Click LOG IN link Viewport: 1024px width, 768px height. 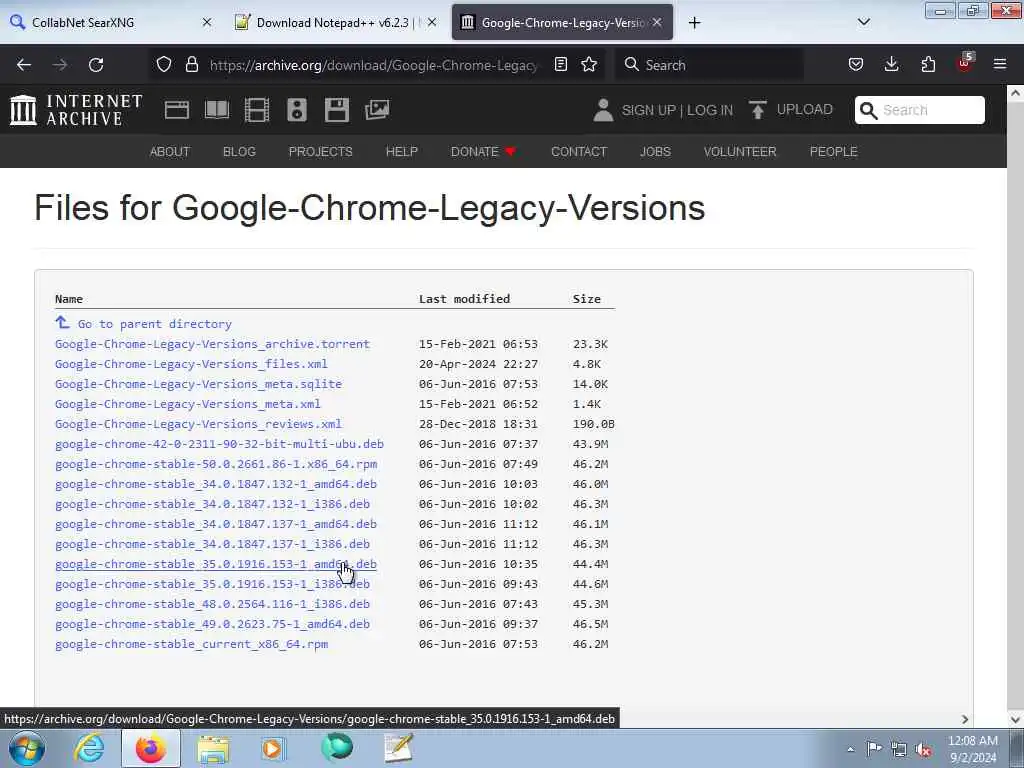[x=710, y=110]
